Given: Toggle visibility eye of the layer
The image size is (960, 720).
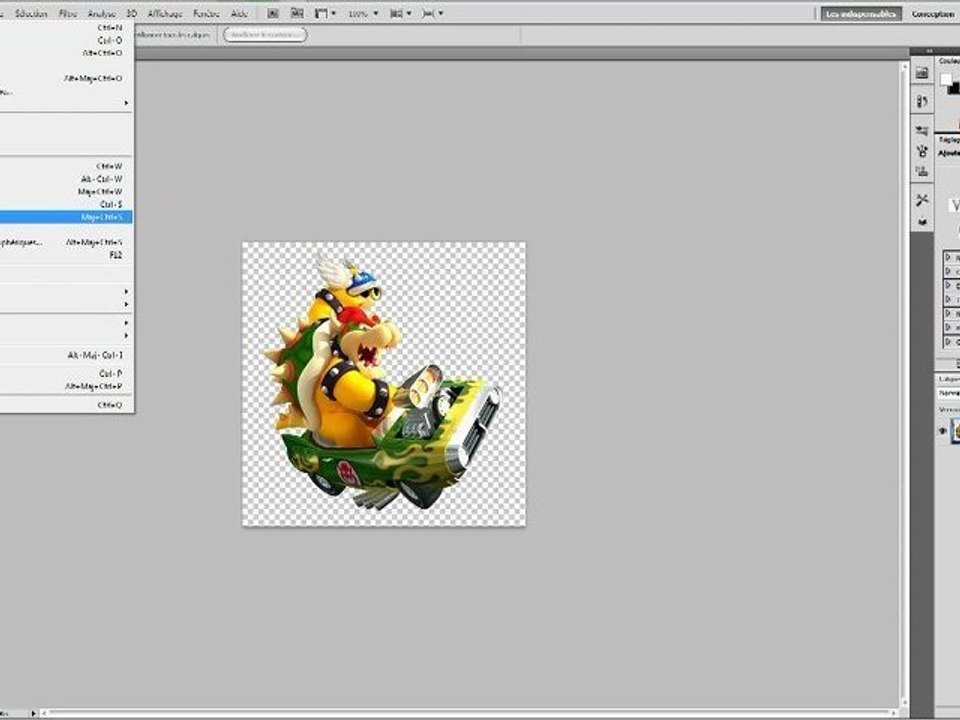Looking at the screenshot, I should pos(943,431).
